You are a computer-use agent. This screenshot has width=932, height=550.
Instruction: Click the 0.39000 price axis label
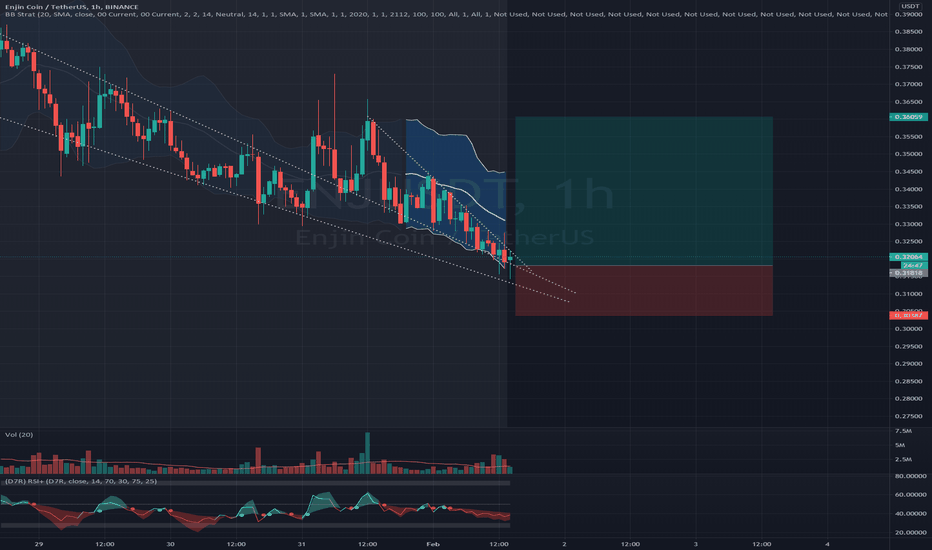908,14
